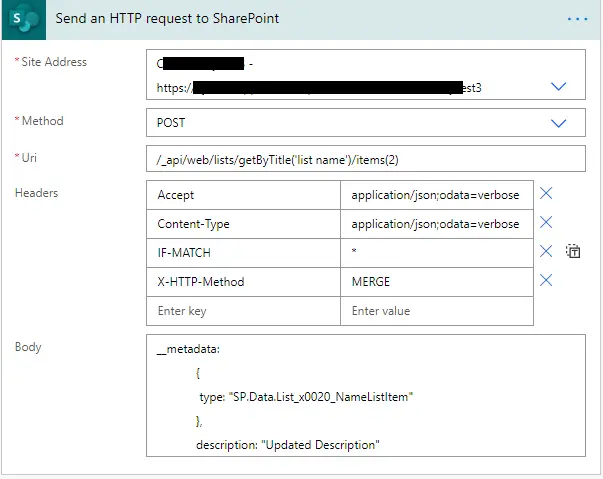The width and height of the screenshot is (603, 479).
Task: Click the X-HTTP-Method key cell
Action: coord(243,282)
